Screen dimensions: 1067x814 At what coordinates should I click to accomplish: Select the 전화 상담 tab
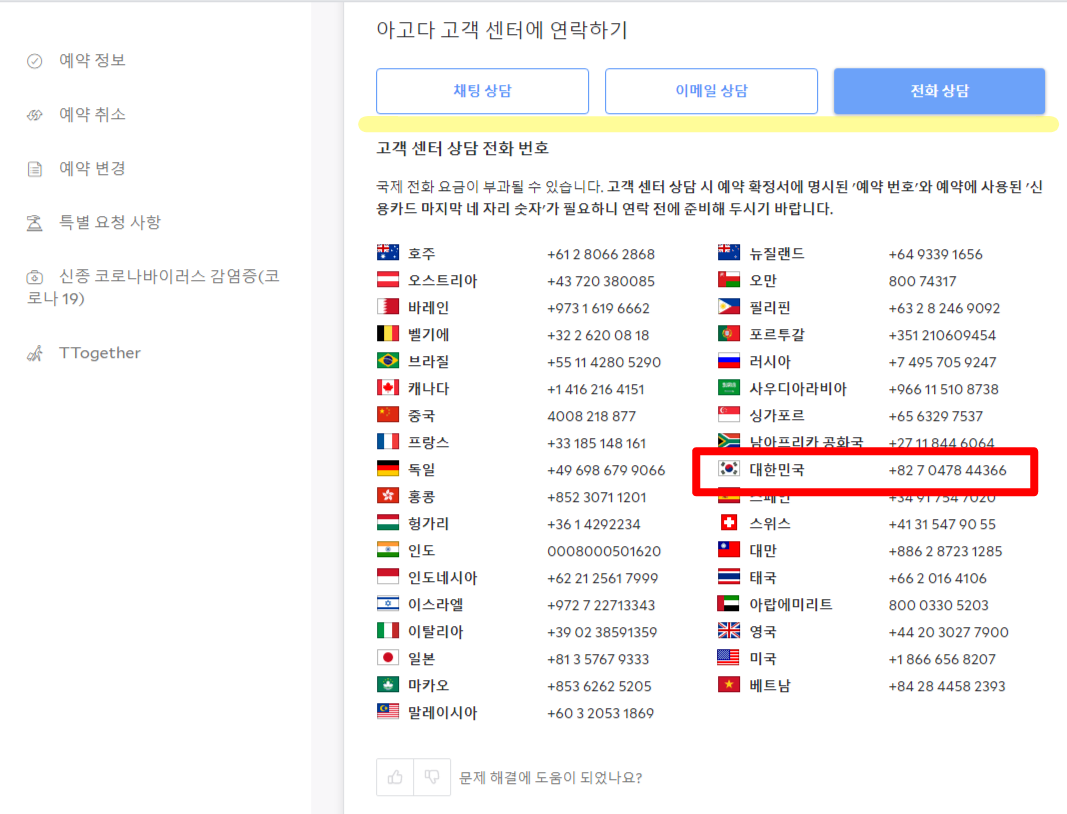pos(939,91)
